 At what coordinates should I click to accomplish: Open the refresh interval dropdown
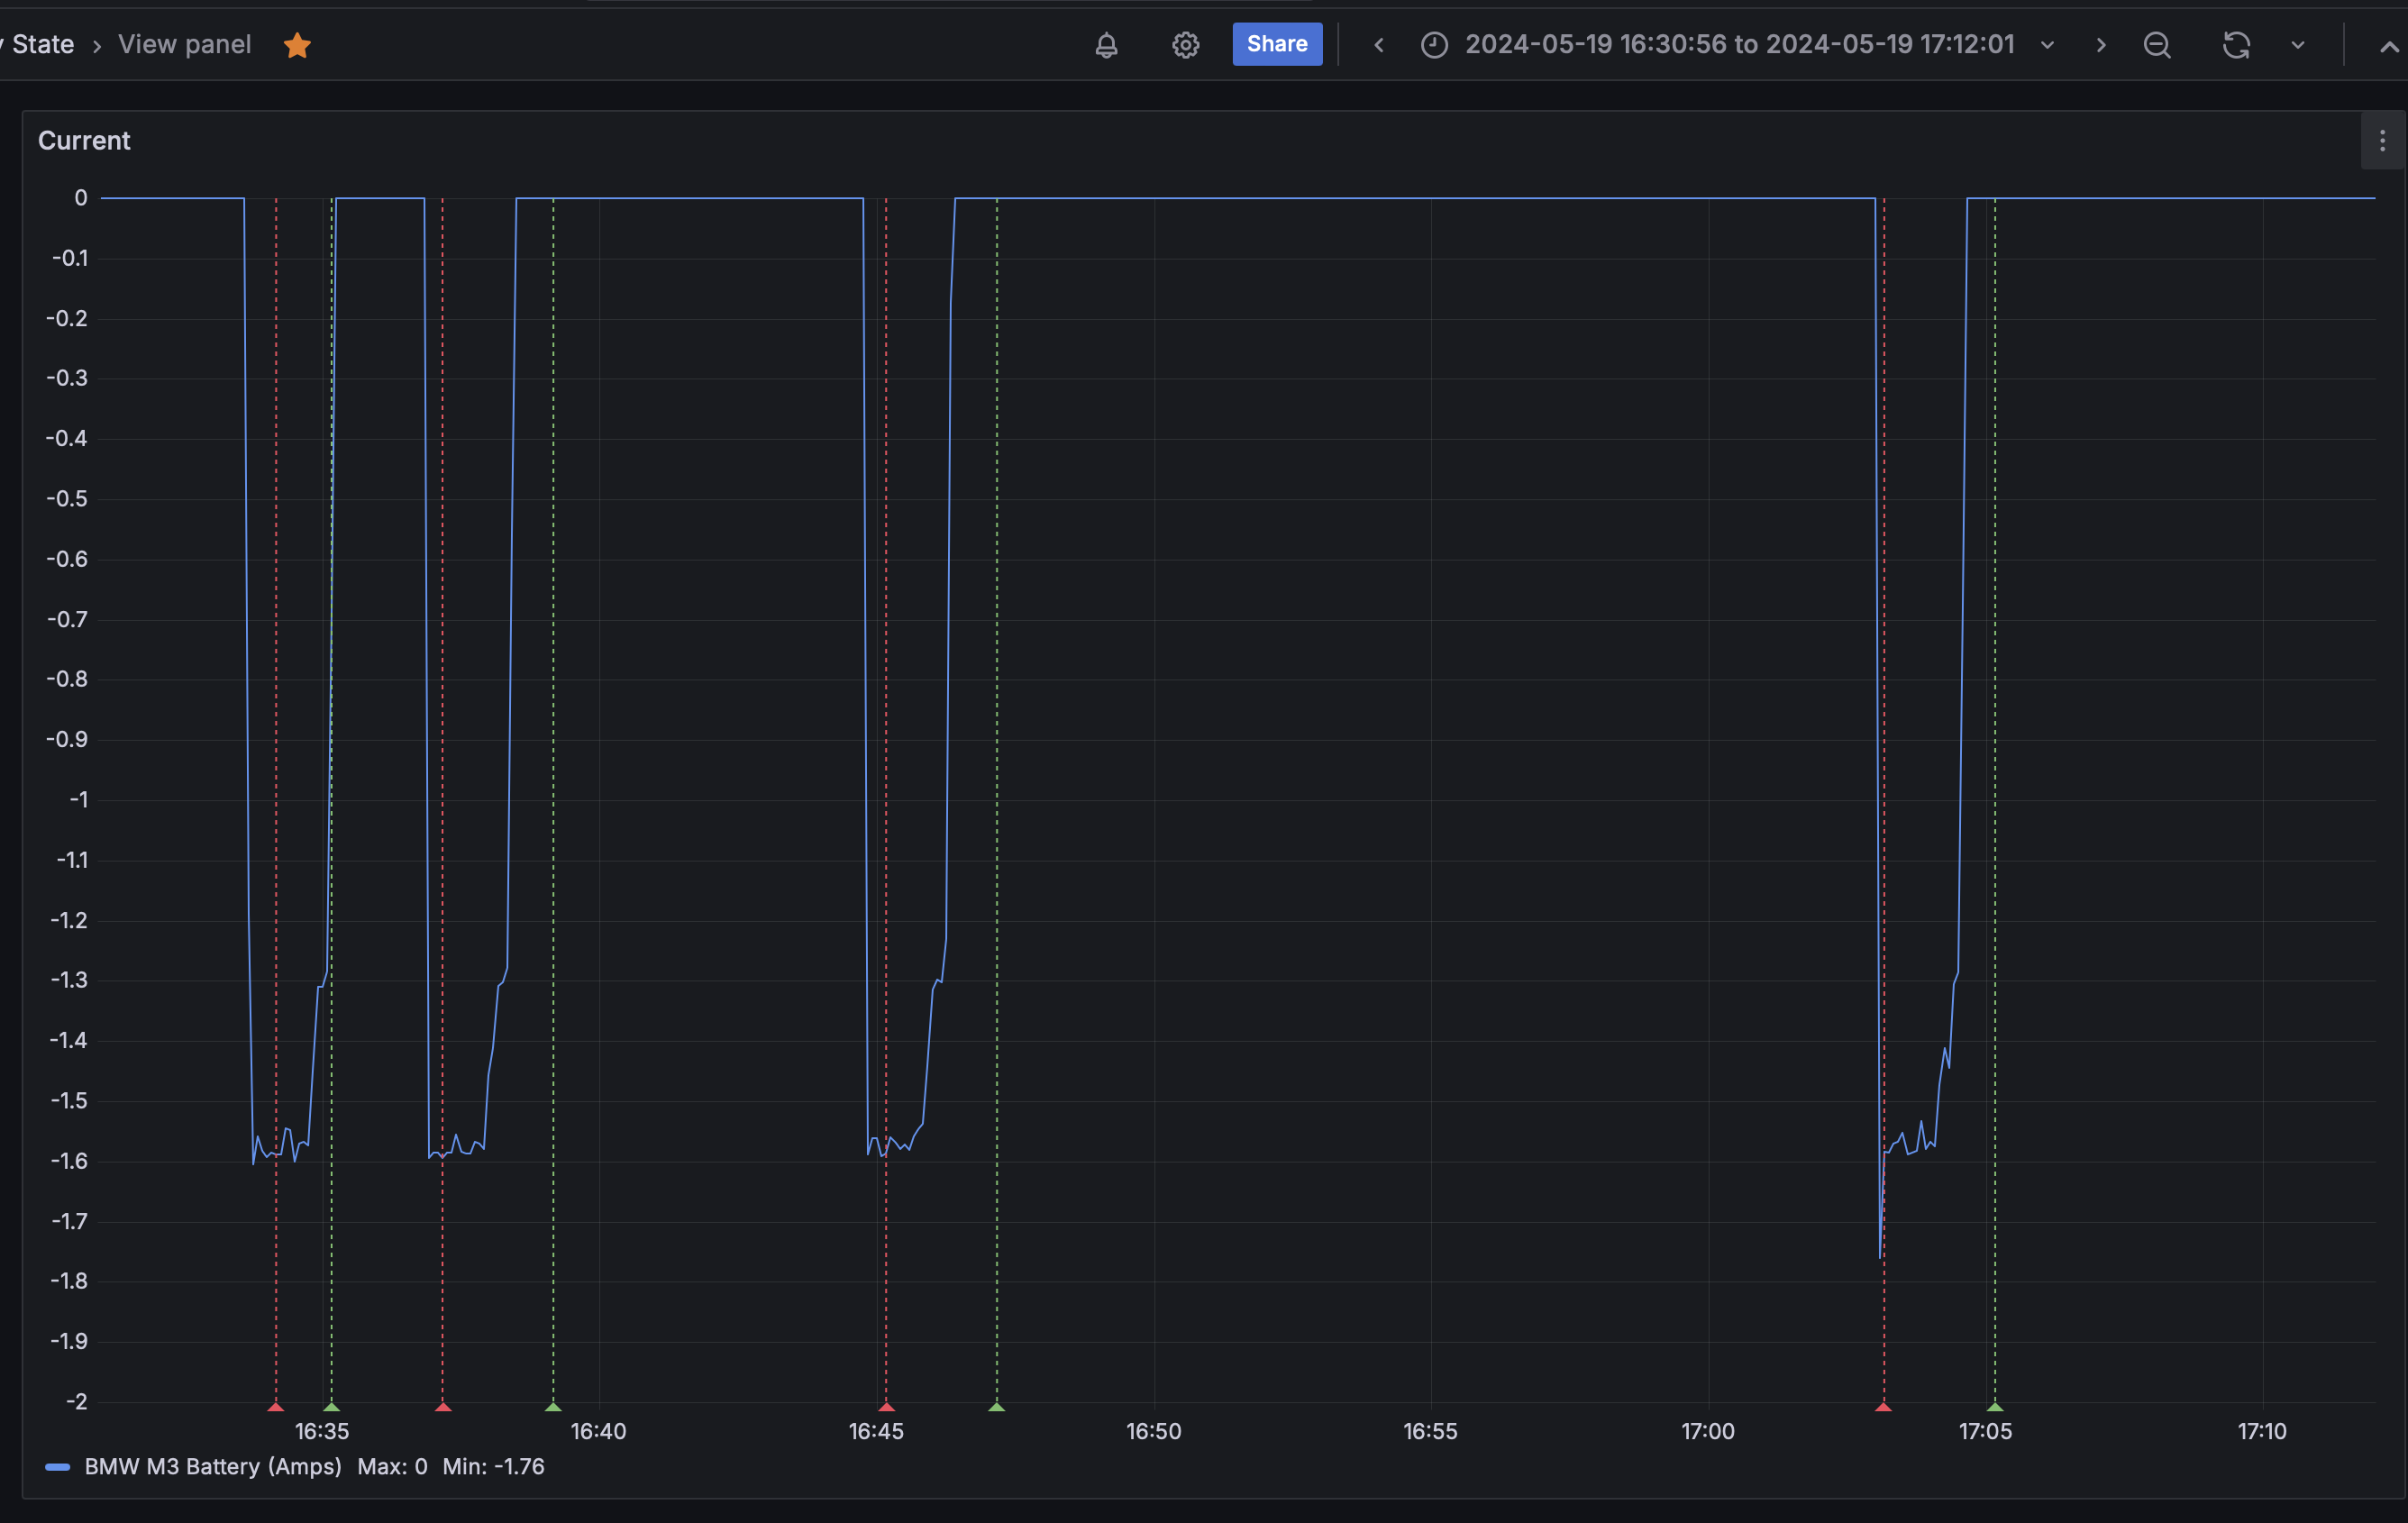pos(2297,45)
